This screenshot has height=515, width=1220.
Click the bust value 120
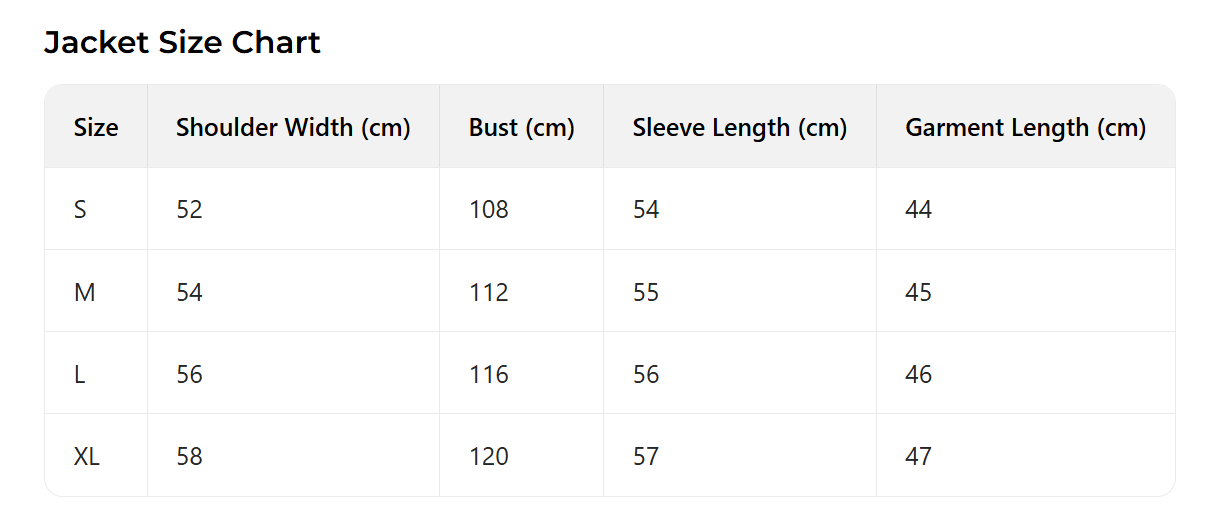pos(488,457)
